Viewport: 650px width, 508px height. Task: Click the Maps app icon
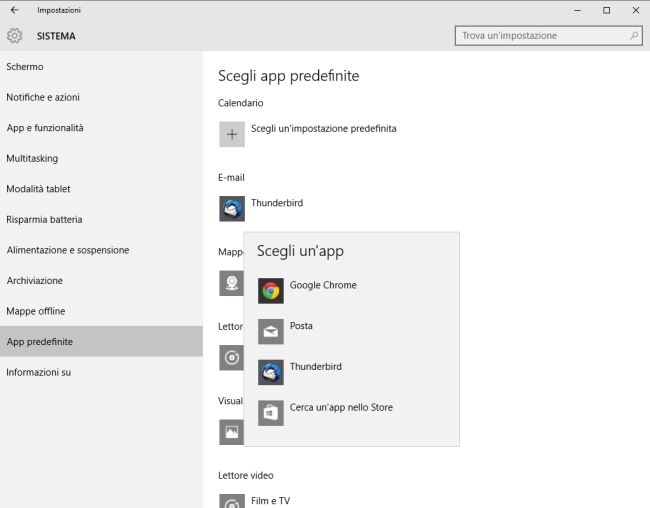231,283
